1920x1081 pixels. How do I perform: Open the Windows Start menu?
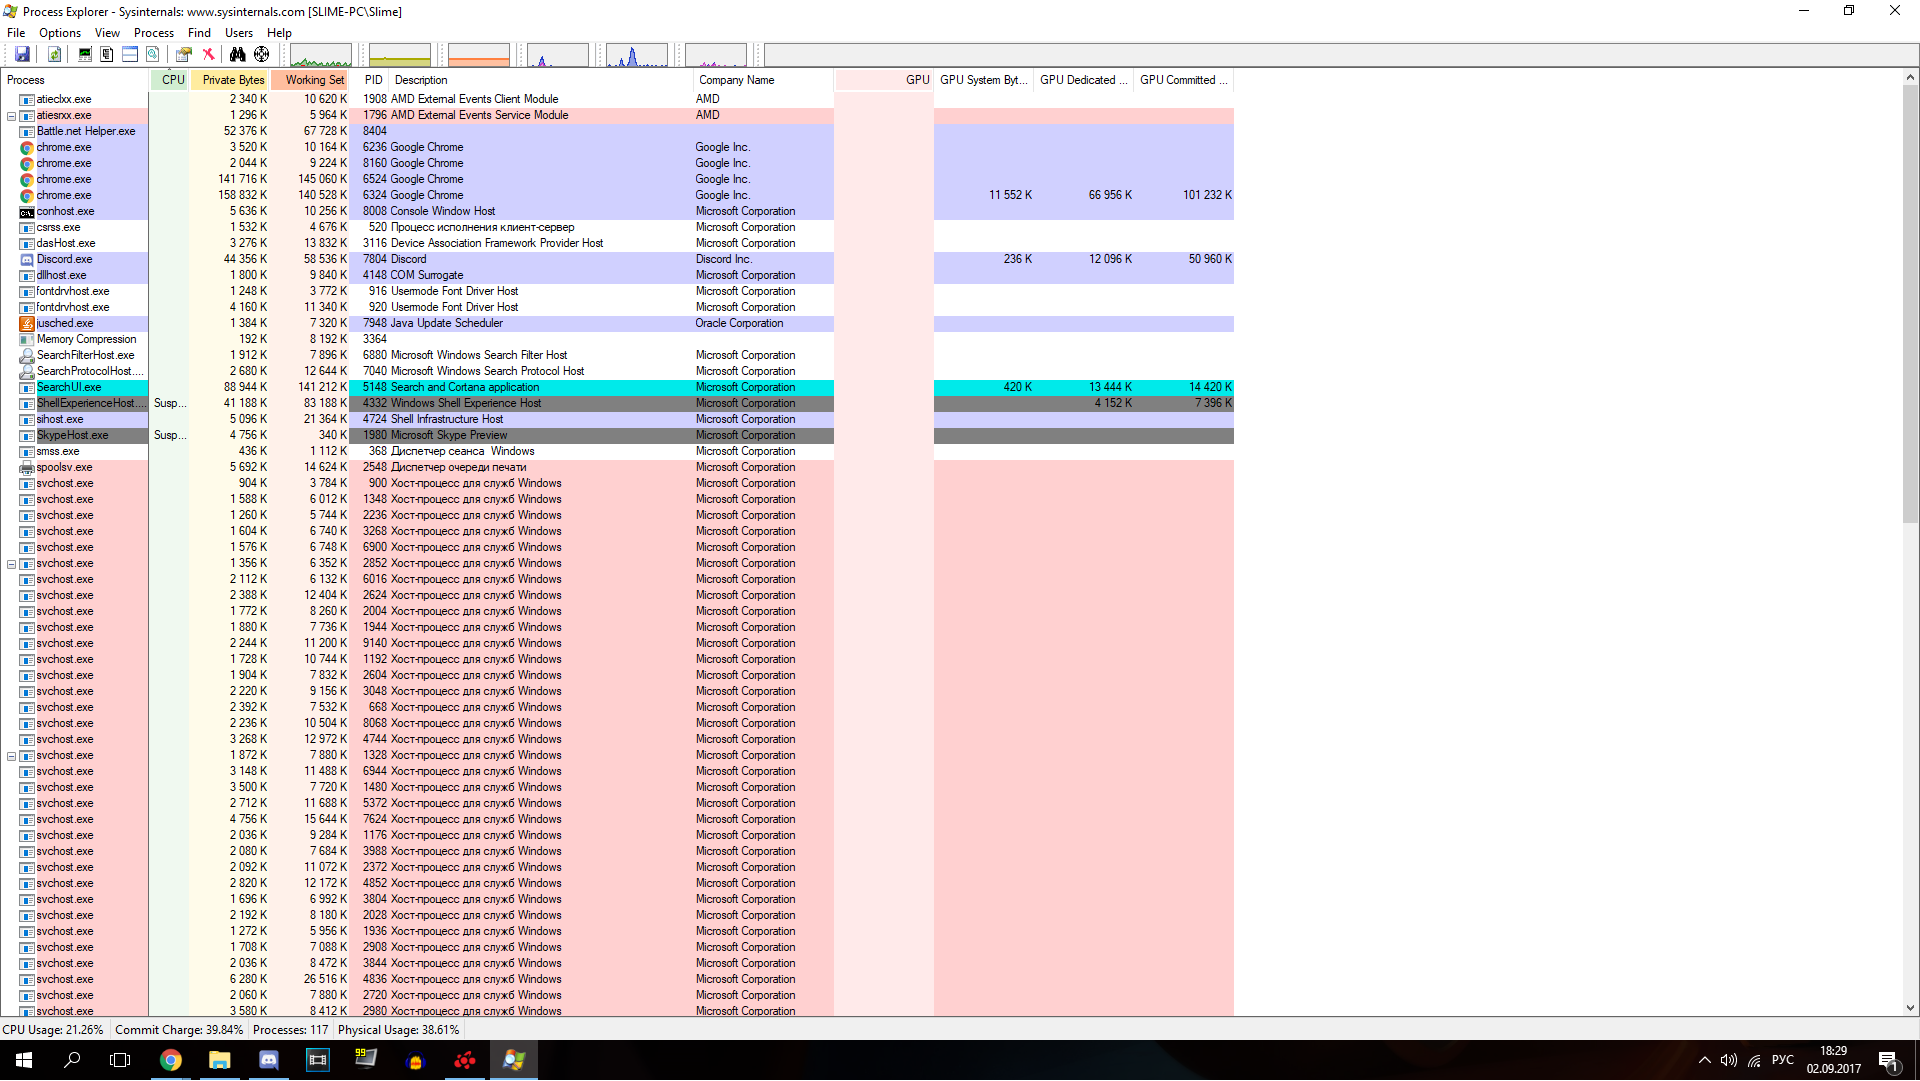coord(24,1061)
